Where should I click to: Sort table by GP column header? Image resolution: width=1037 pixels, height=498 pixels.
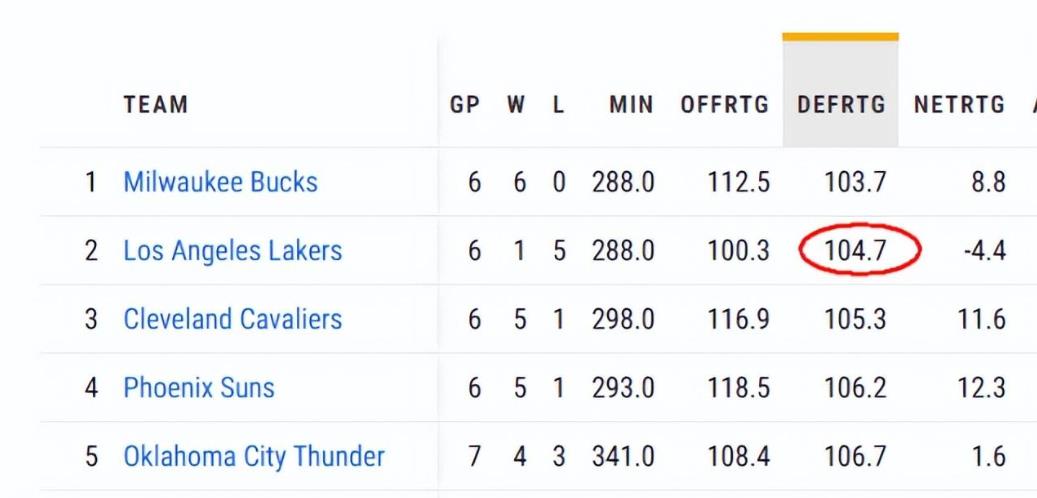[x=464, y=104]
